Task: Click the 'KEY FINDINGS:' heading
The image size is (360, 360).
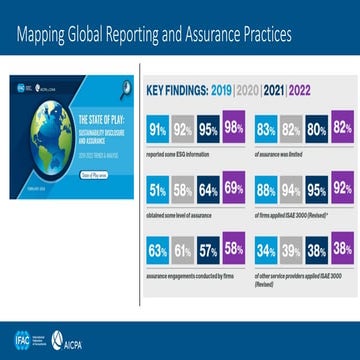Action: click(177, 90)
